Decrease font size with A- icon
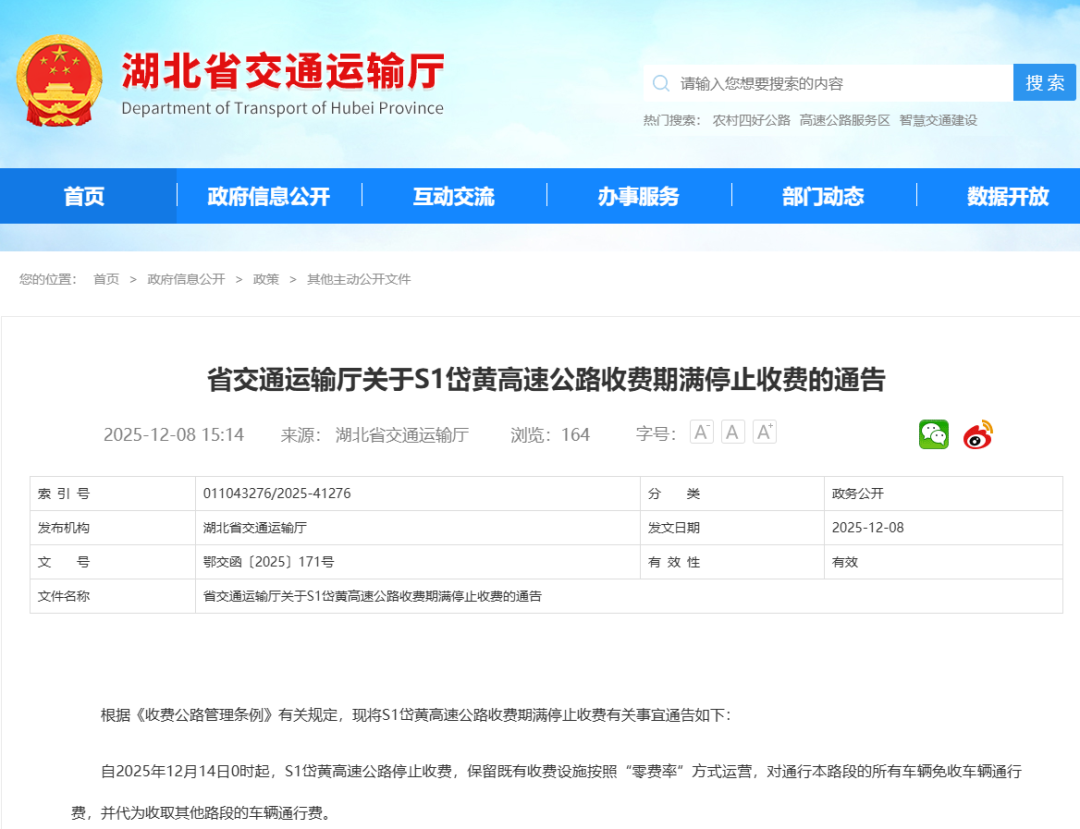1080x829 pixels. [x=702, y=432]
